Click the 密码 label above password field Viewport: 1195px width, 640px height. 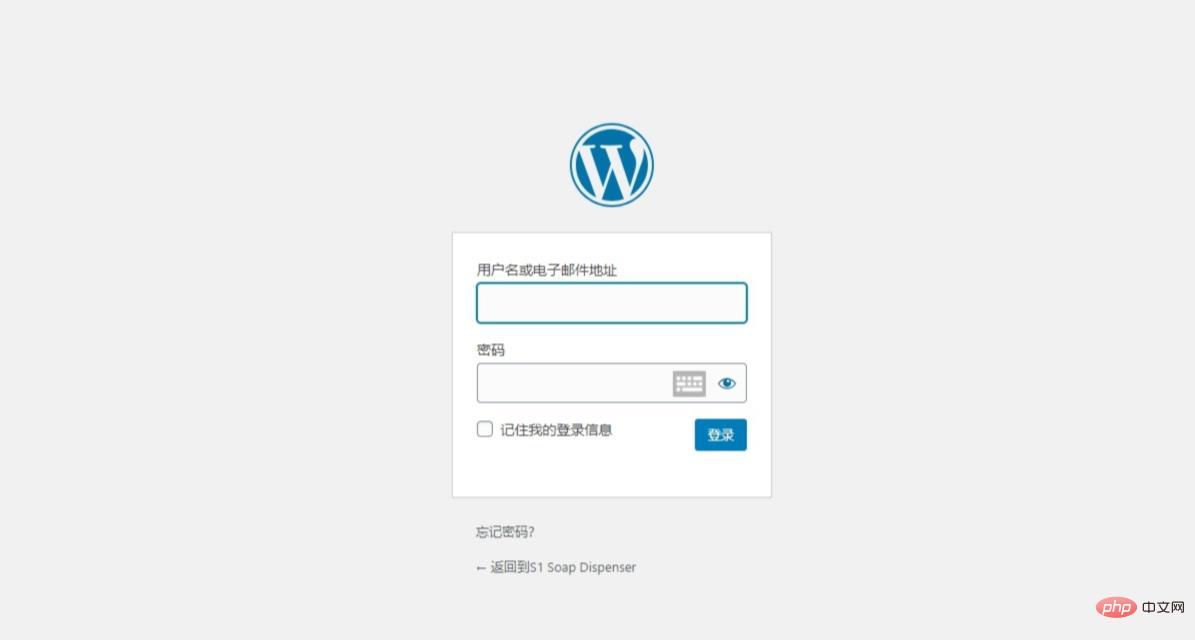[x=491, y=350]
